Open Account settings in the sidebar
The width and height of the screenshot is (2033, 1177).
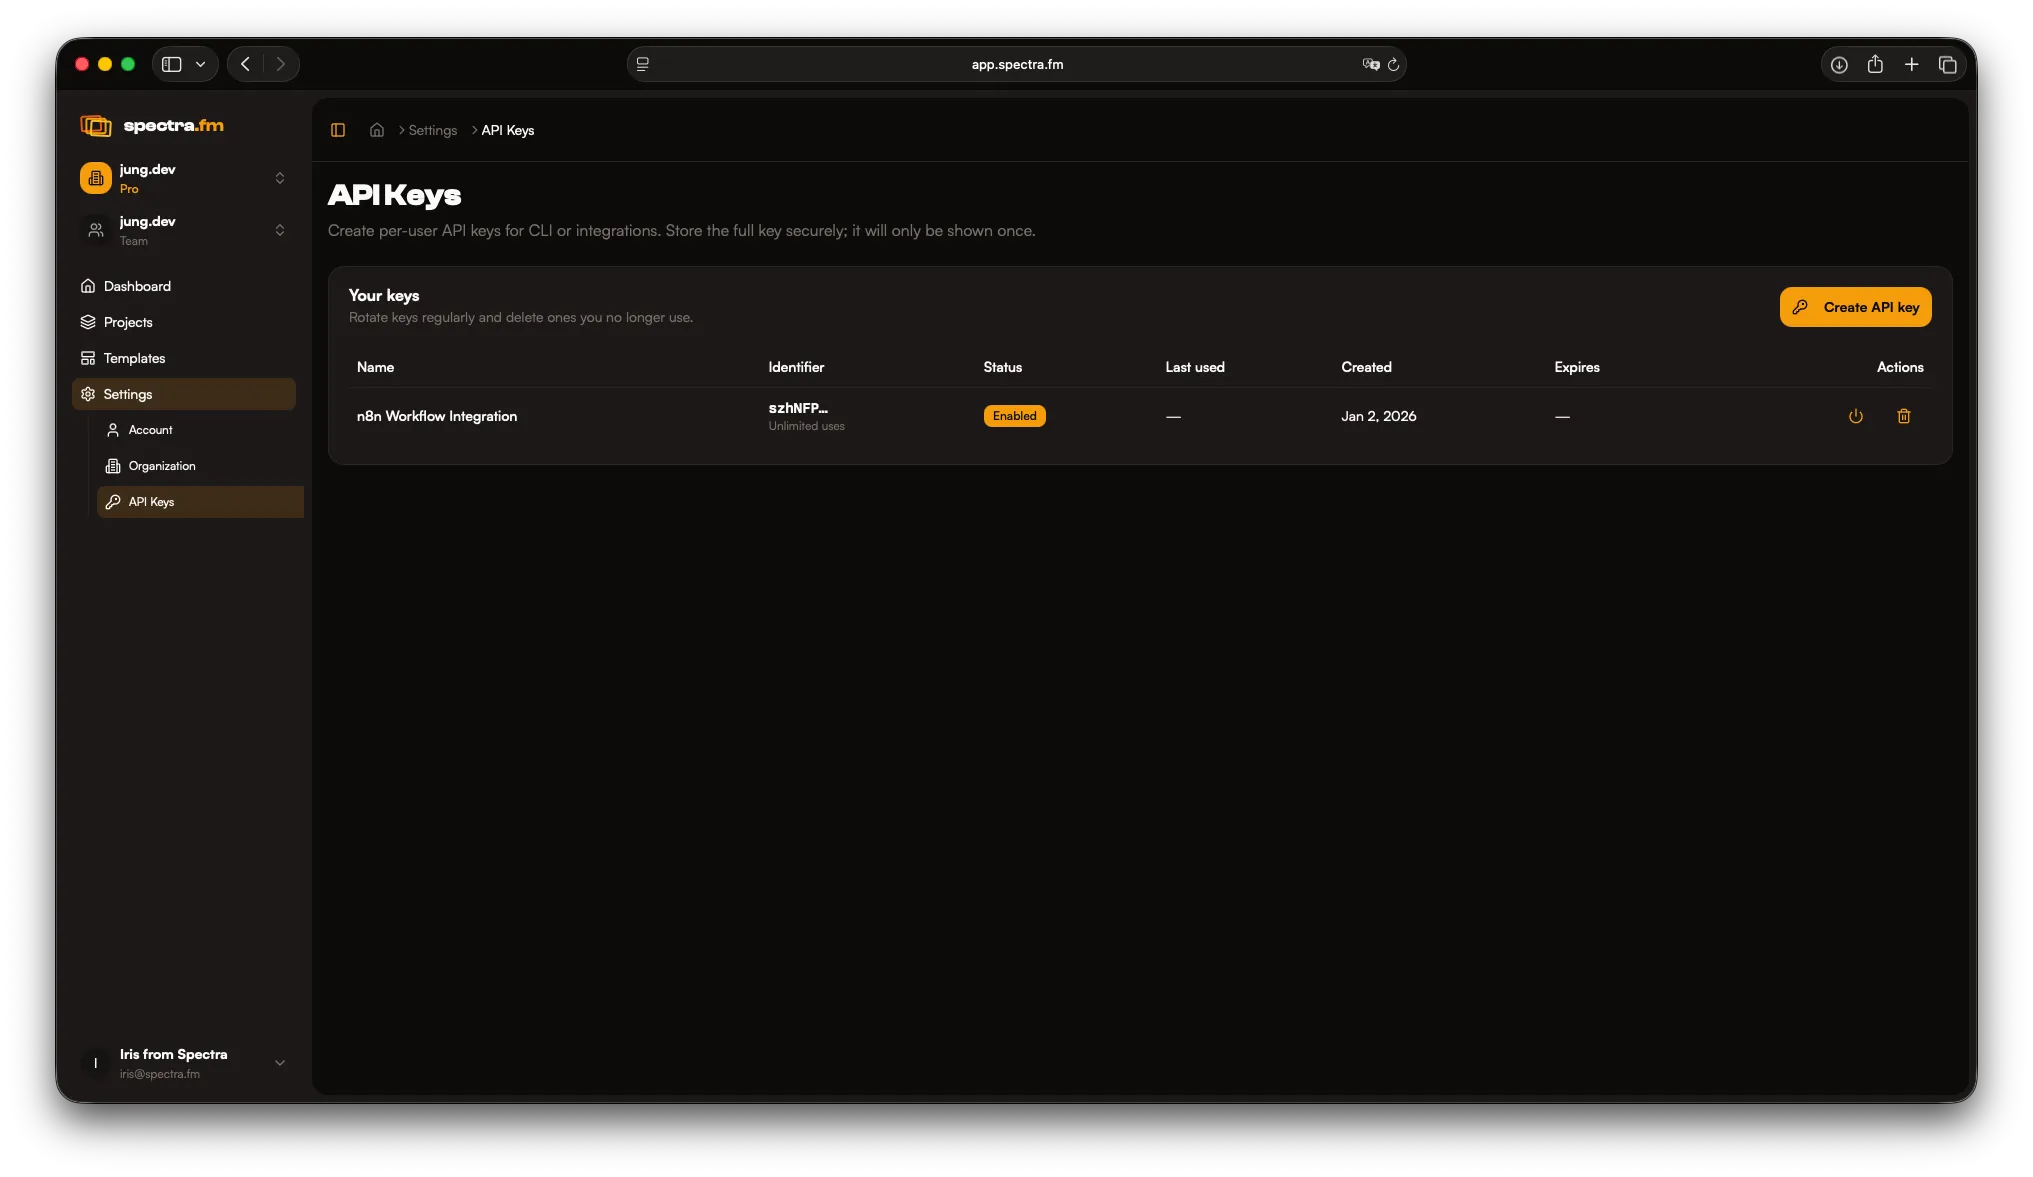click(150, 430)
